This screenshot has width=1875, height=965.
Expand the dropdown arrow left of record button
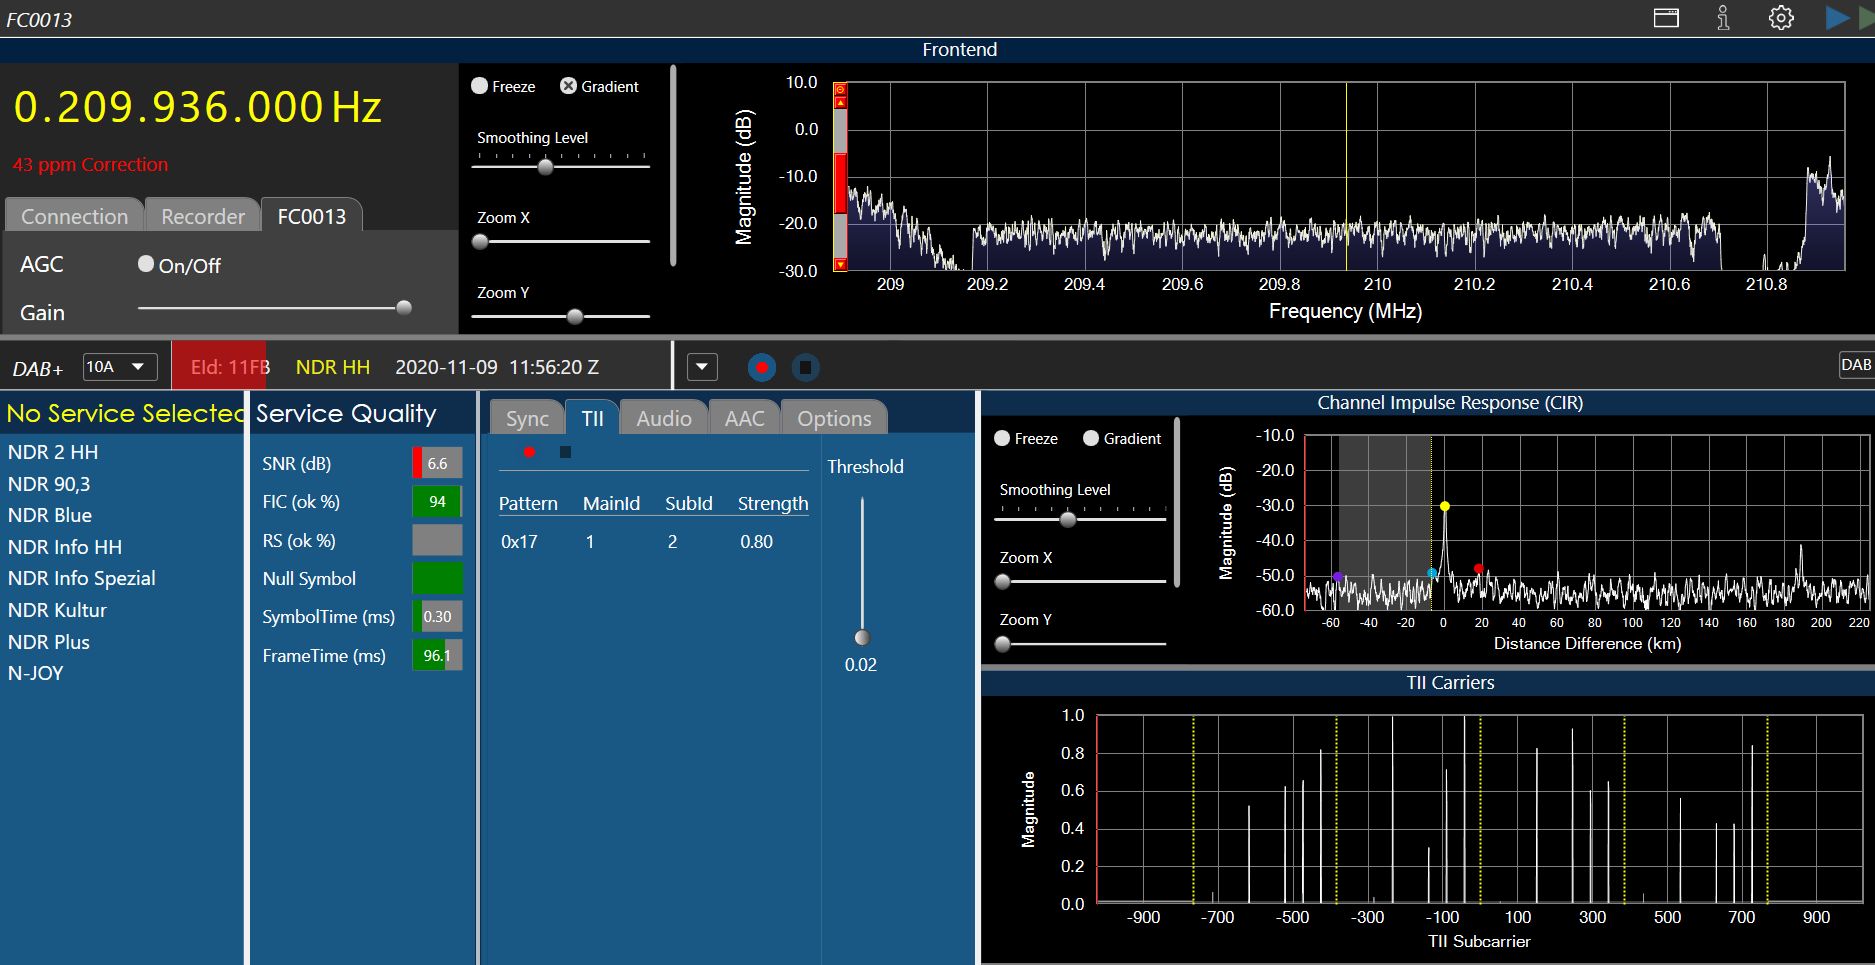click(702, 367)
